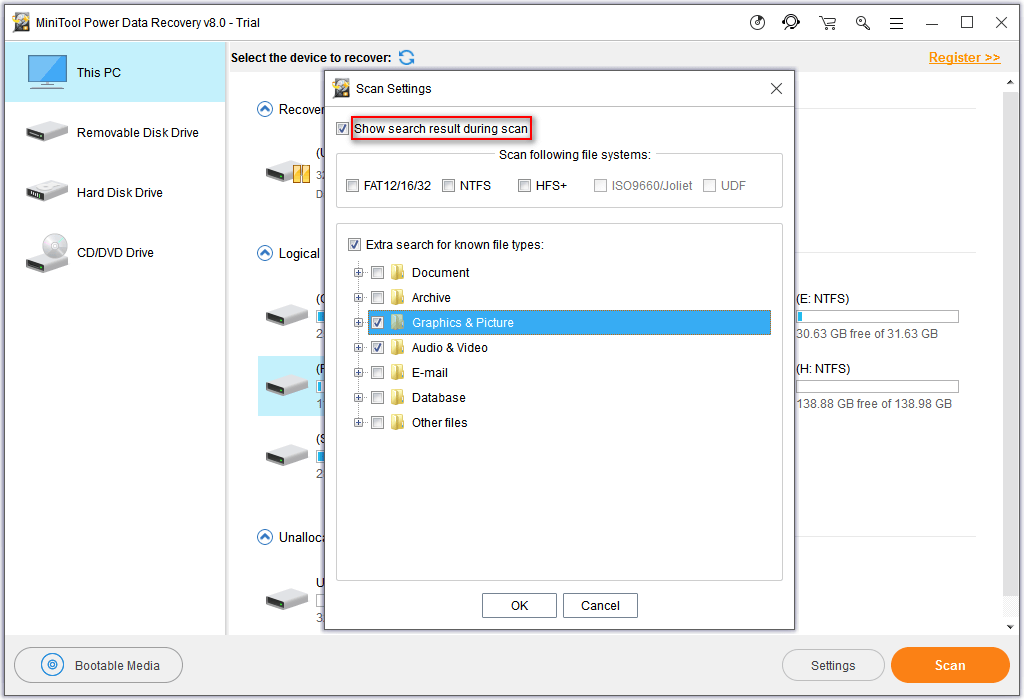Expand the Audio & Video tree node
This screenshot has width=1024, height=700.
coord(358,347)
